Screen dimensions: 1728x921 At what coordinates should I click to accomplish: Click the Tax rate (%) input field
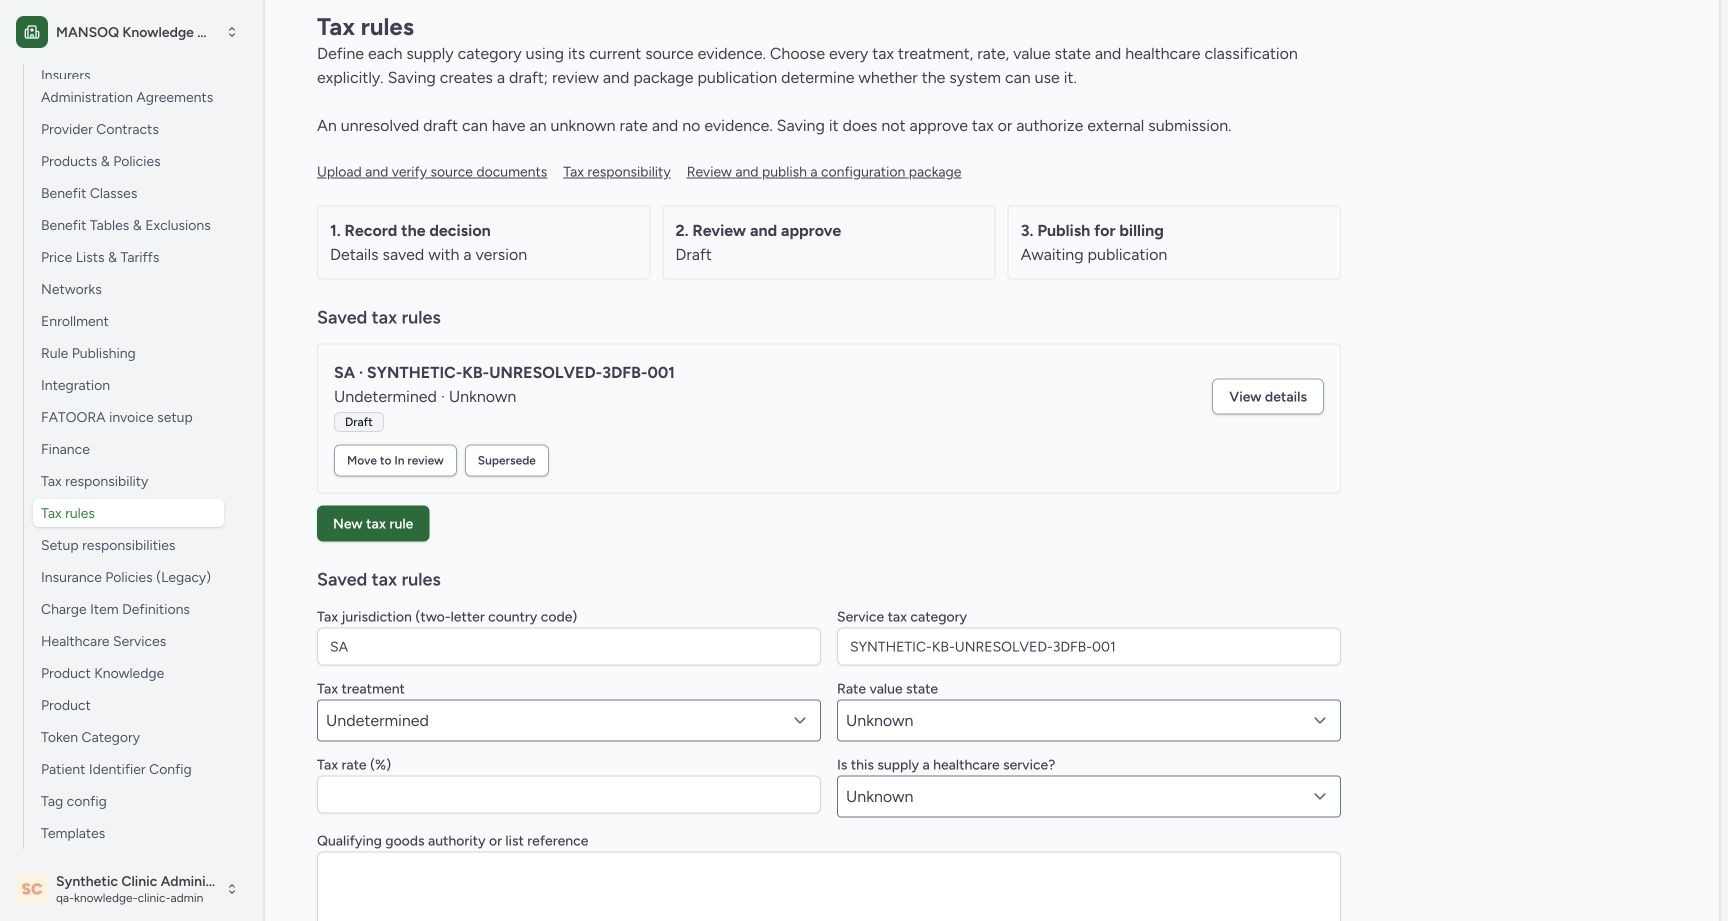[568, 794]
